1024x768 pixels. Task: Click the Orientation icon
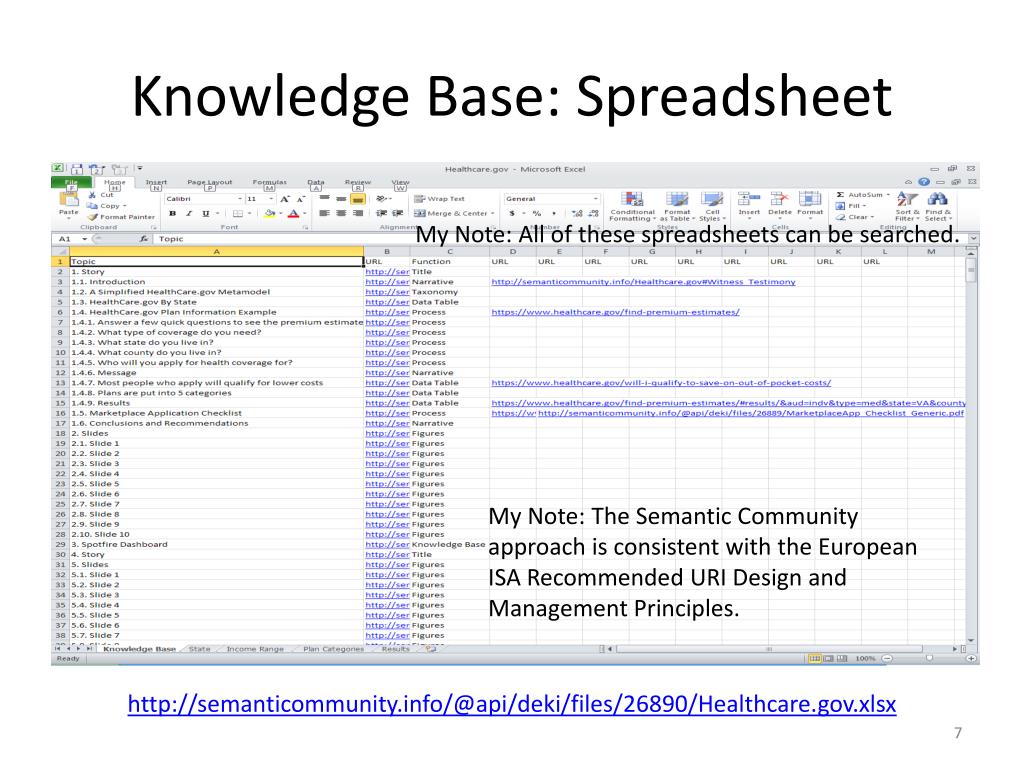point(381,199)
